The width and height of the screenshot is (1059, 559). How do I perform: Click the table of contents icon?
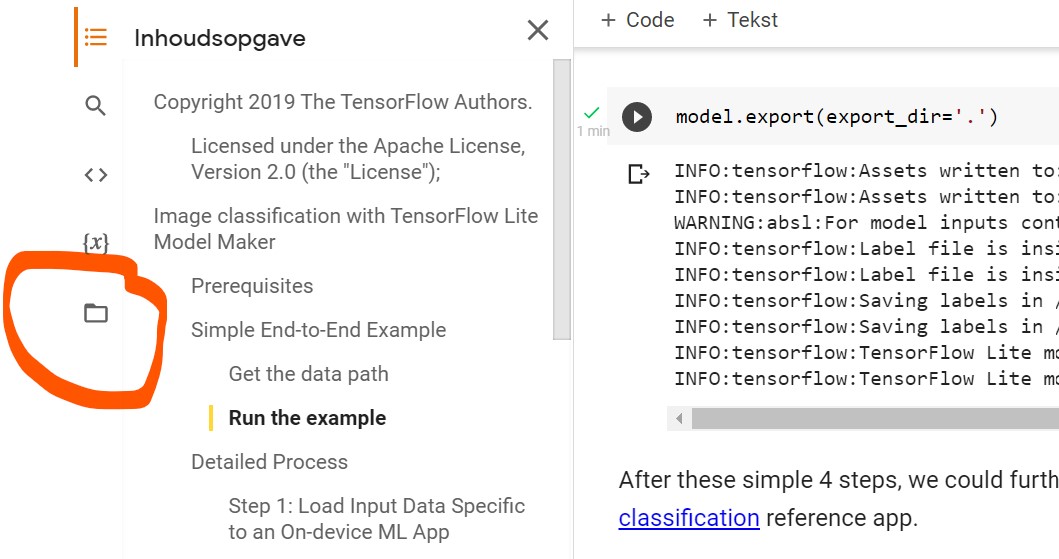click(95, 38)
